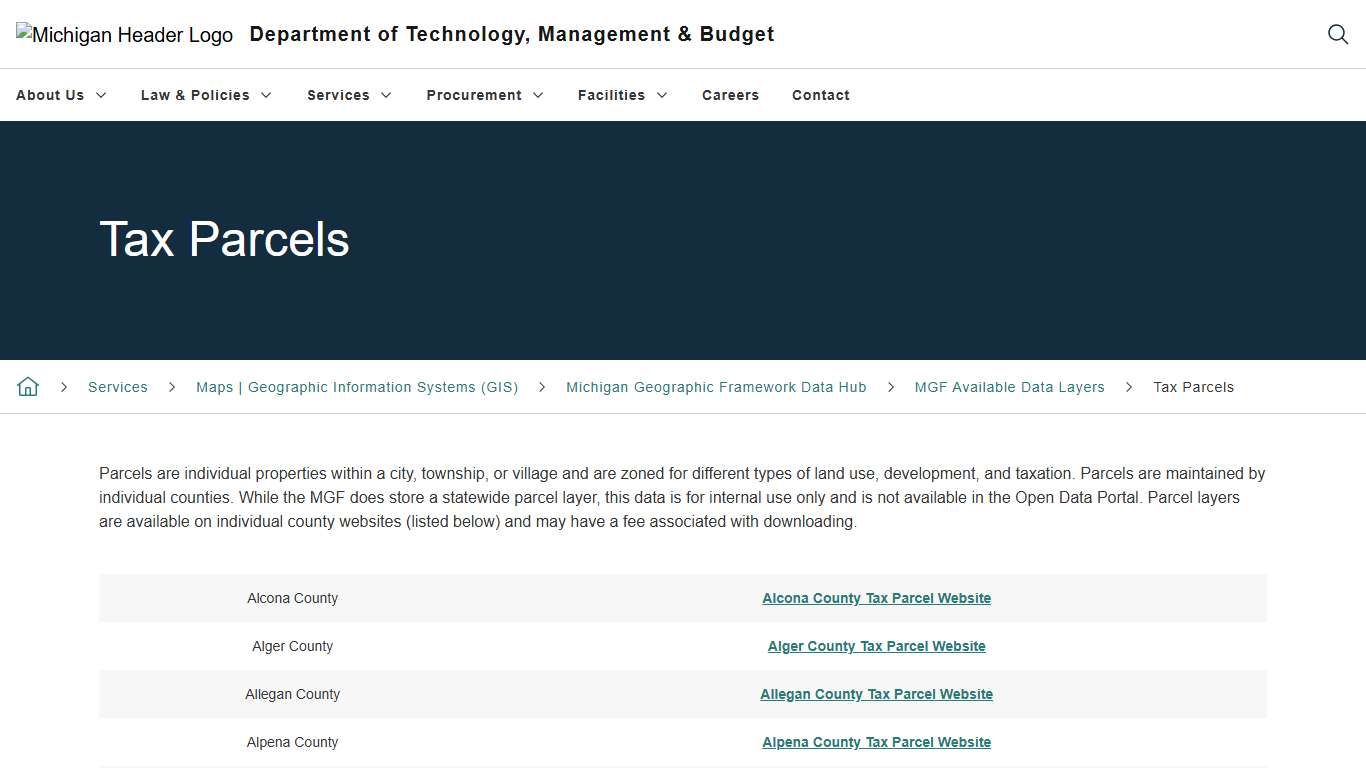Click the Tax Parcels page heading

point(224,240)
